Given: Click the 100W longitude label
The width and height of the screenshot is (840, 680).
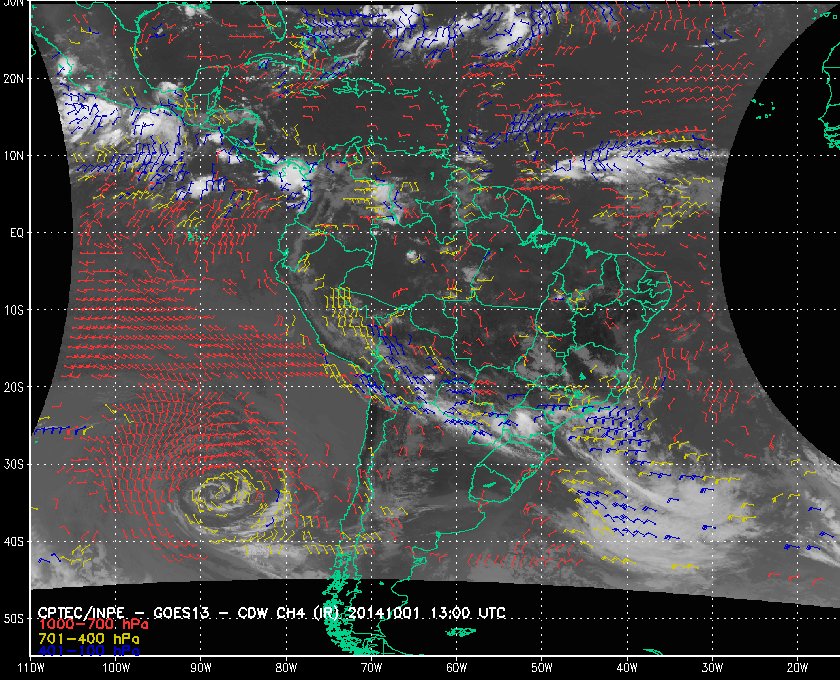Looking at the screenshot, I should [116, 668].
